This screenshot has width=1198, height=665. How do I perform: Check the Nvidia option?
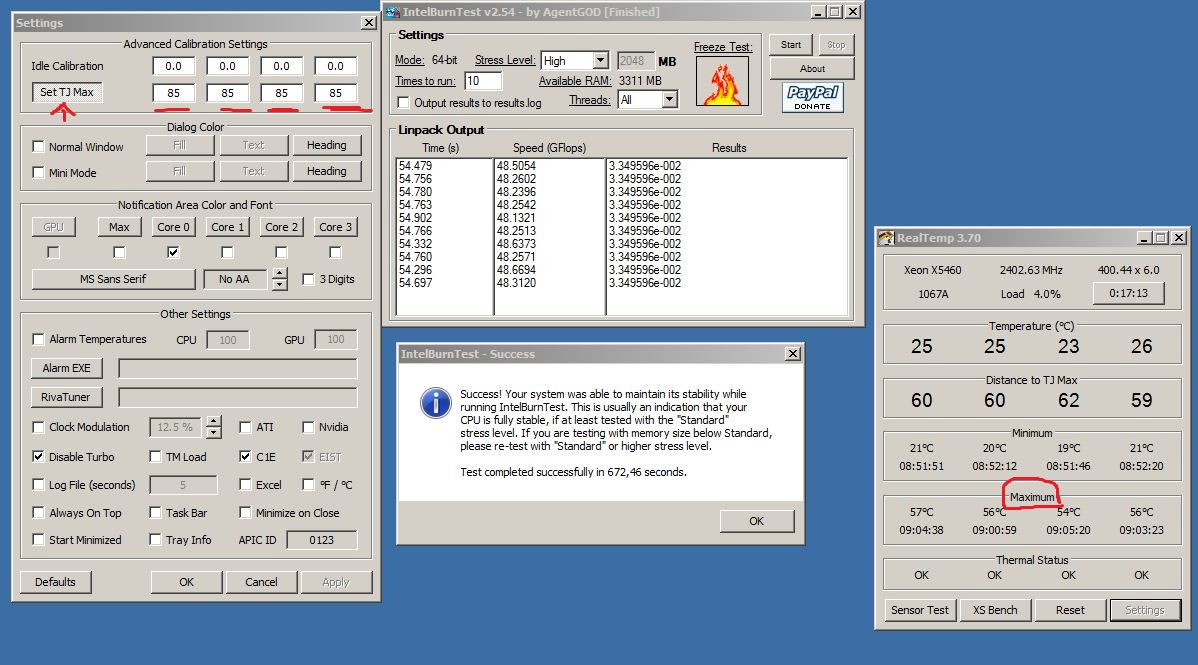pyautogui.click(x=308, y=427)
